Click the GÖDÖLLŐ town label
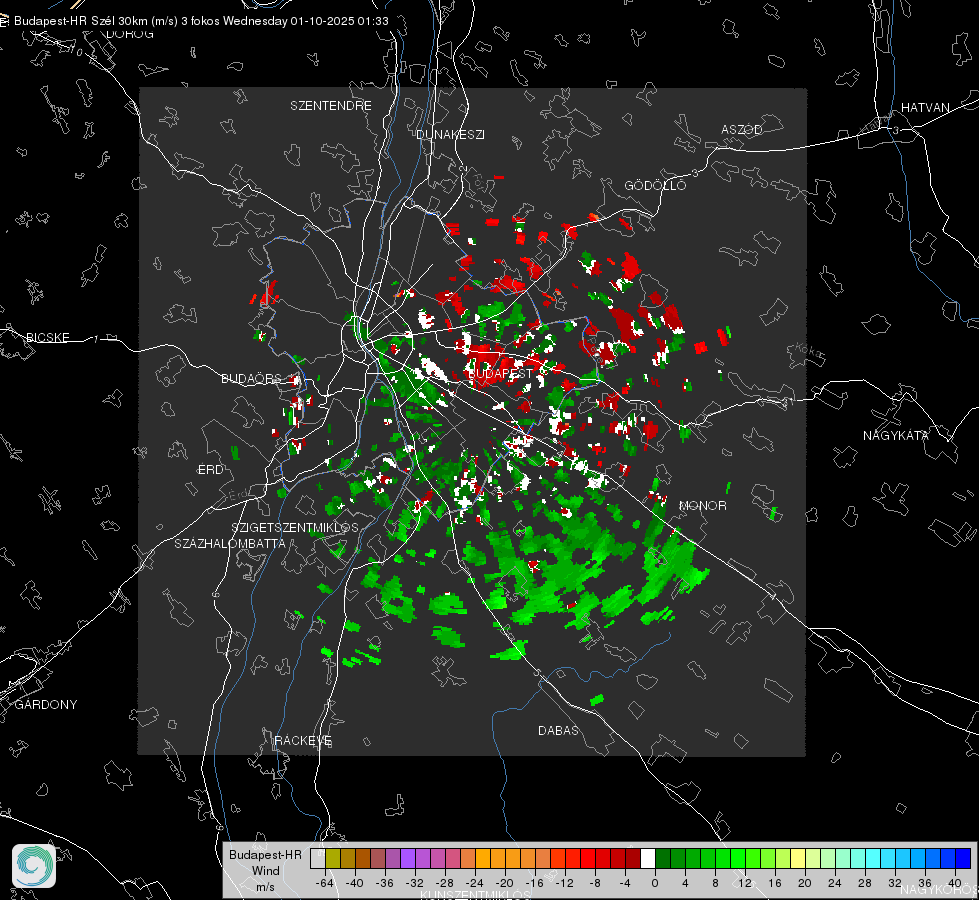This screenshot has height=900, width=979. pyautogui.click(x=655, y=185)
